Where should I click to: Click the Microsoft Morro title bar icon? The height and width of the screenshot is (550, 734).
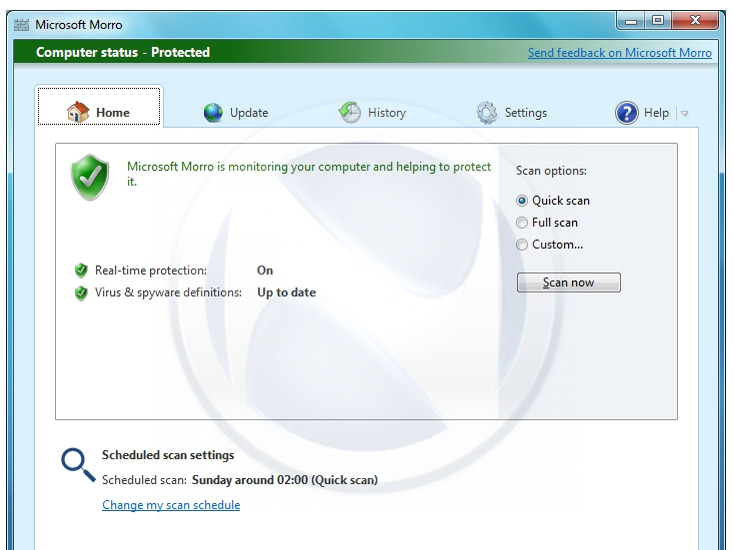[21, 25]
